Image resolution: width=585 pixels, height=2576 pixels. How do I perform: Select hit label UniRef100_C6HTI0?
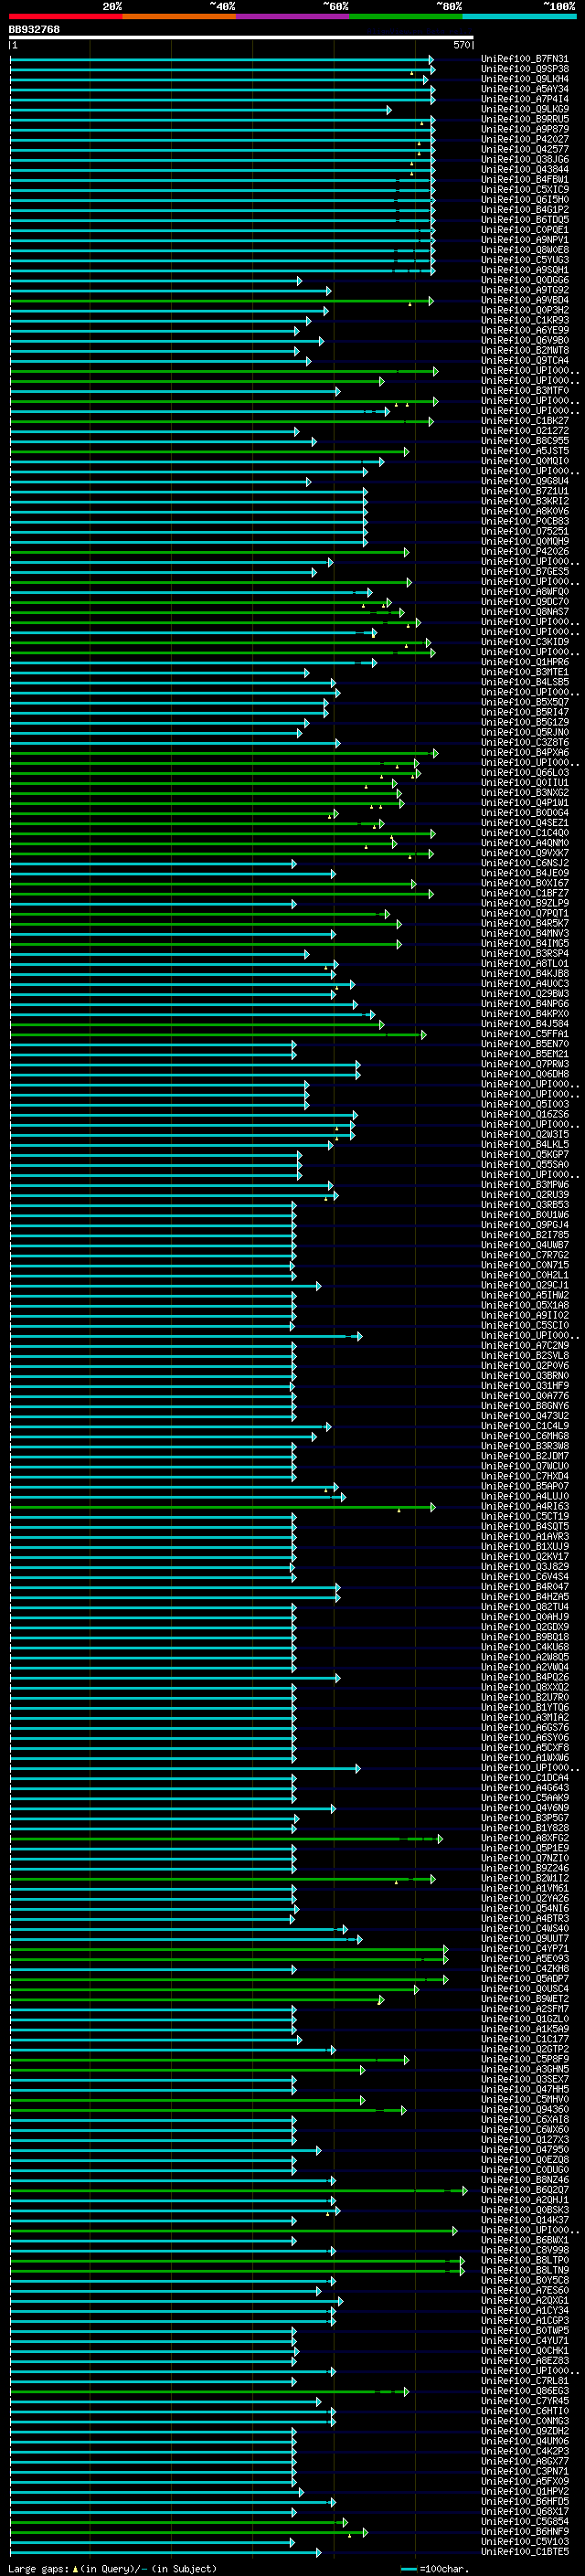coord(525,2411)
